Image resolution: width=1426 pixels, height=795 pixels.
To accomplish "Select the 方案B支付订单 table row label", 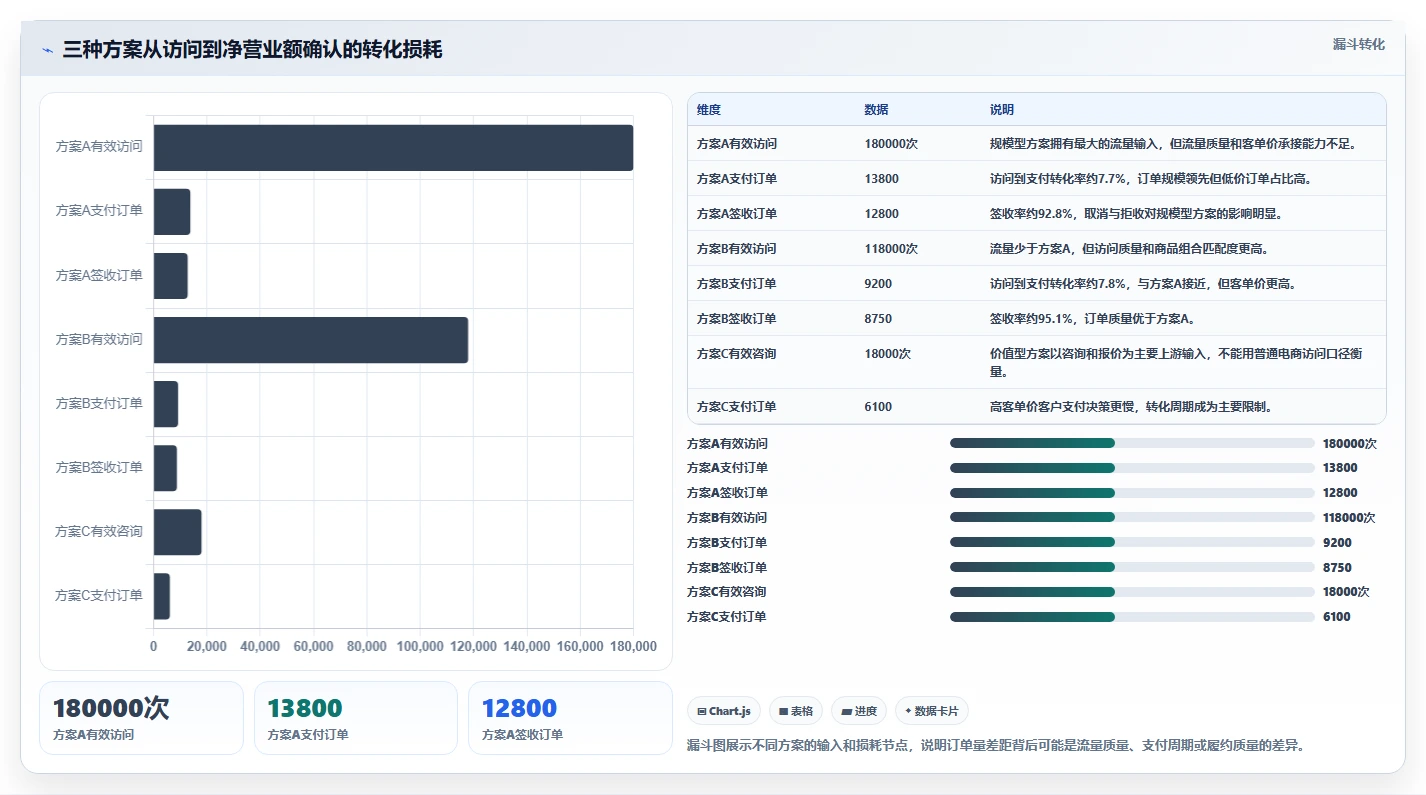I will click(x=737, y=284).
